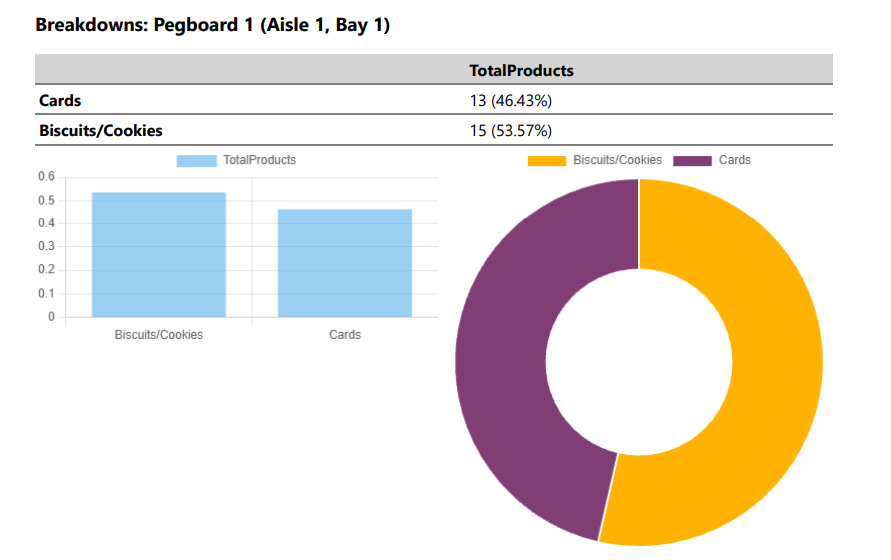
Task: Click the blue TotalProducts legend swatch
Action: (x=196, y=161)
